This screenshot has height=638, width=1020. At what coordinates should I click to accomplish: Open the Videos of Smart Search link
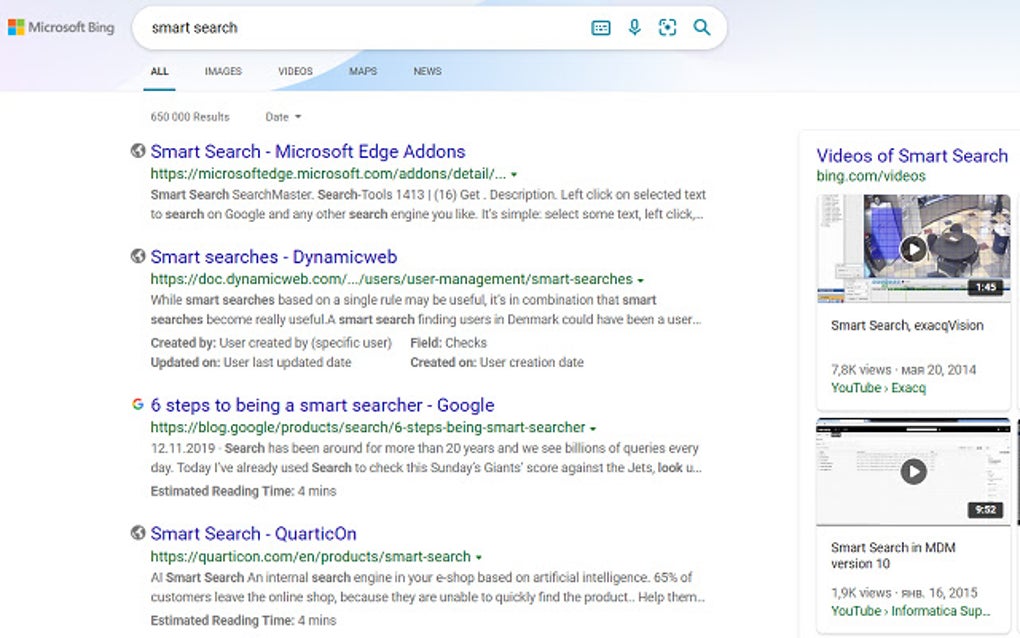912,156
